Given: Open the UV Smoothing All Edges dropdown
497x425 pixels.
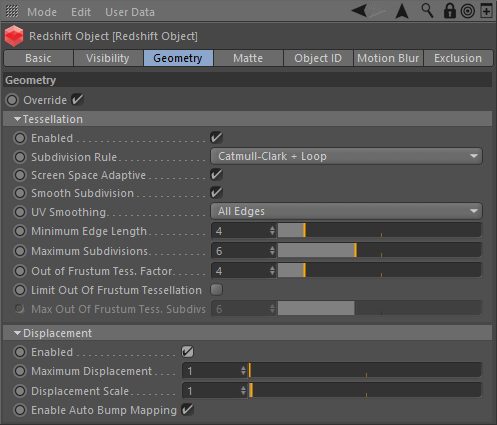Looking at the screenshot, I should [346, 211].
